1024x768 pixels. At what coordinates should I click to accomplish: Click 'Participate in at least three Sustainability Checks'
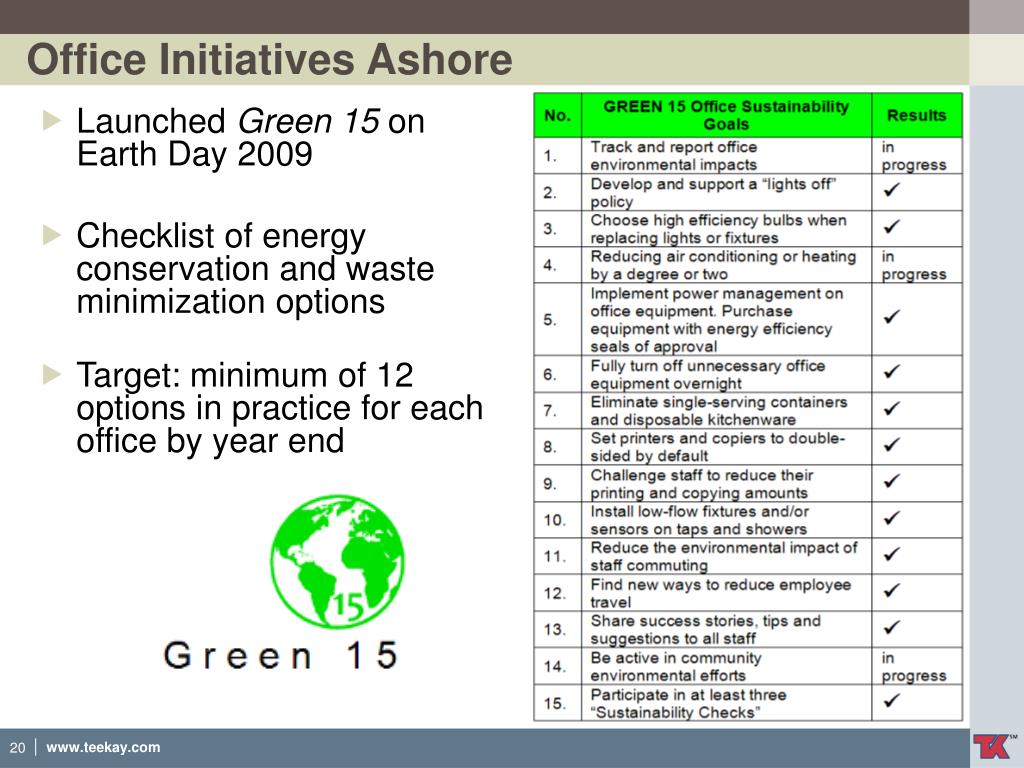pyautogui.click(x=726, y=703)
